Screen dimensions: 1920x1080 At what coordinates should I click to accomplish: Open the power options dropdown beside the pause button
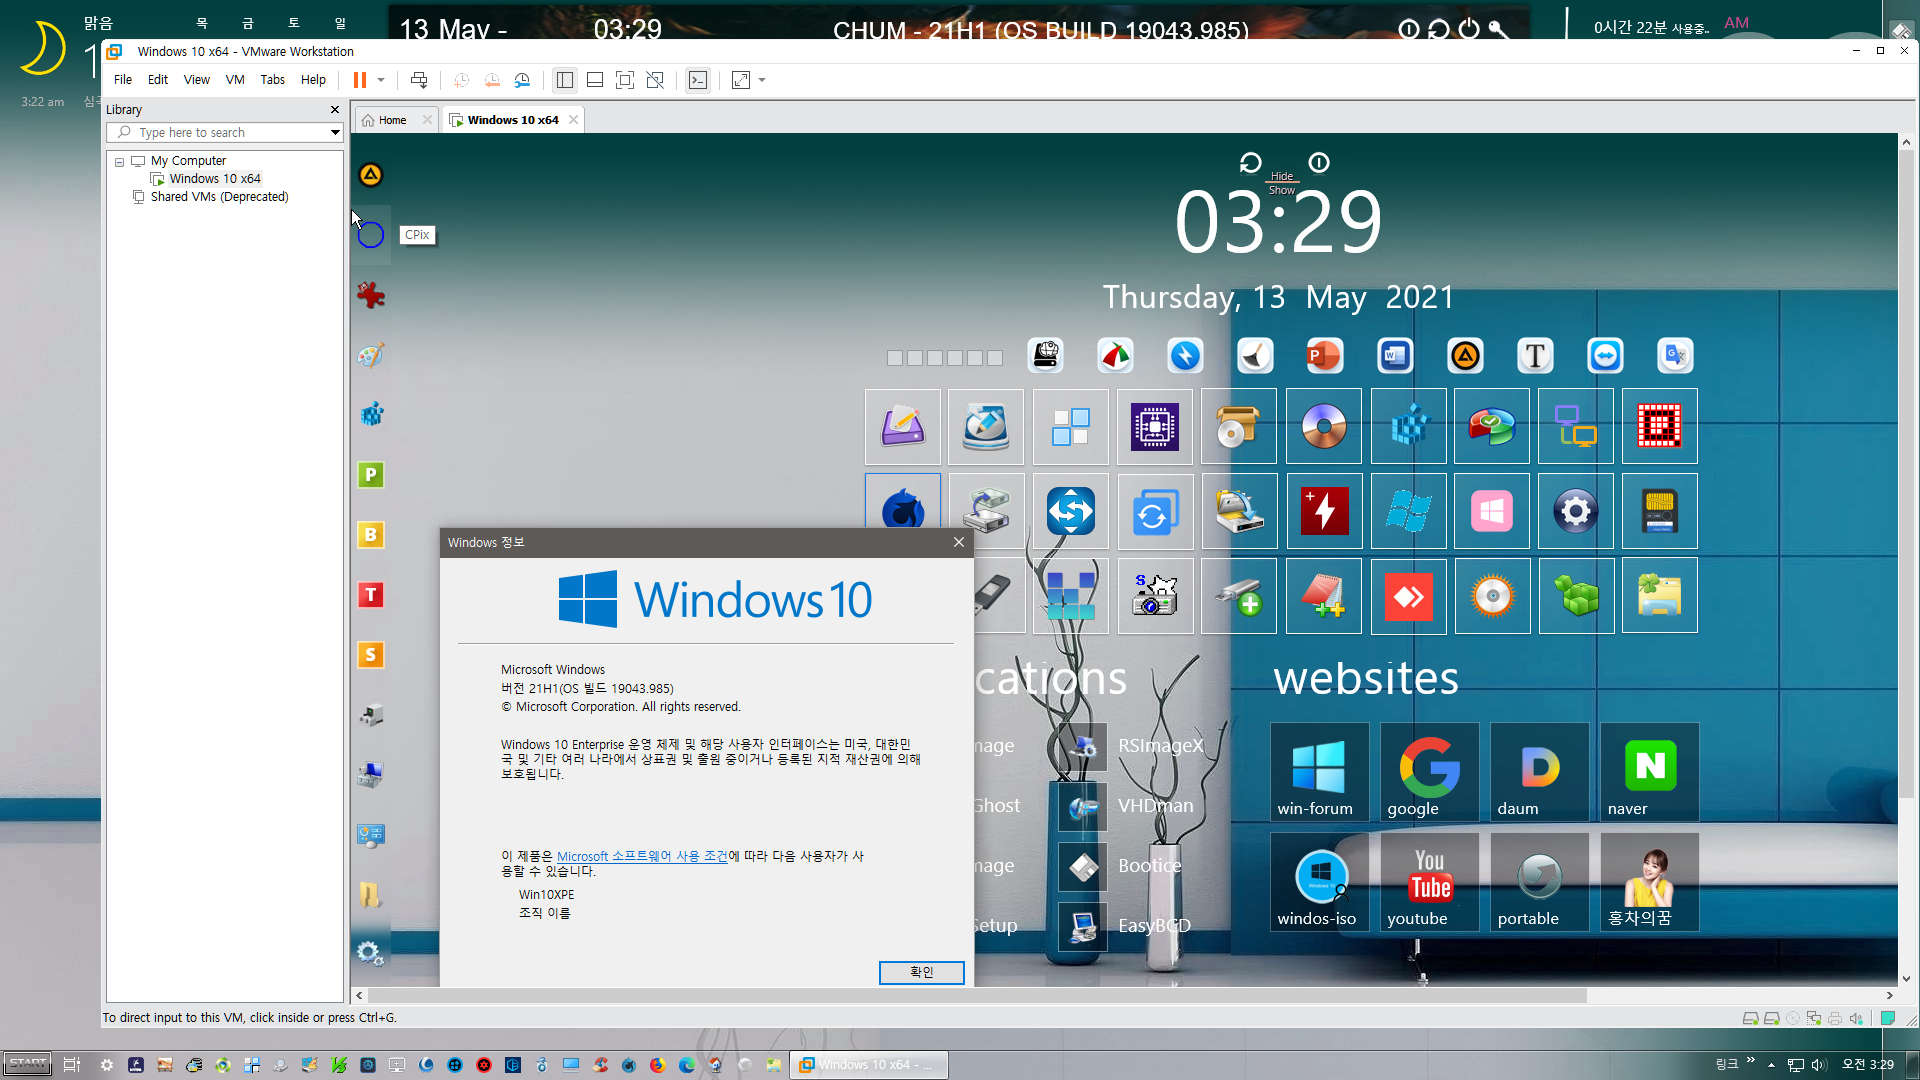pos(381,80)
